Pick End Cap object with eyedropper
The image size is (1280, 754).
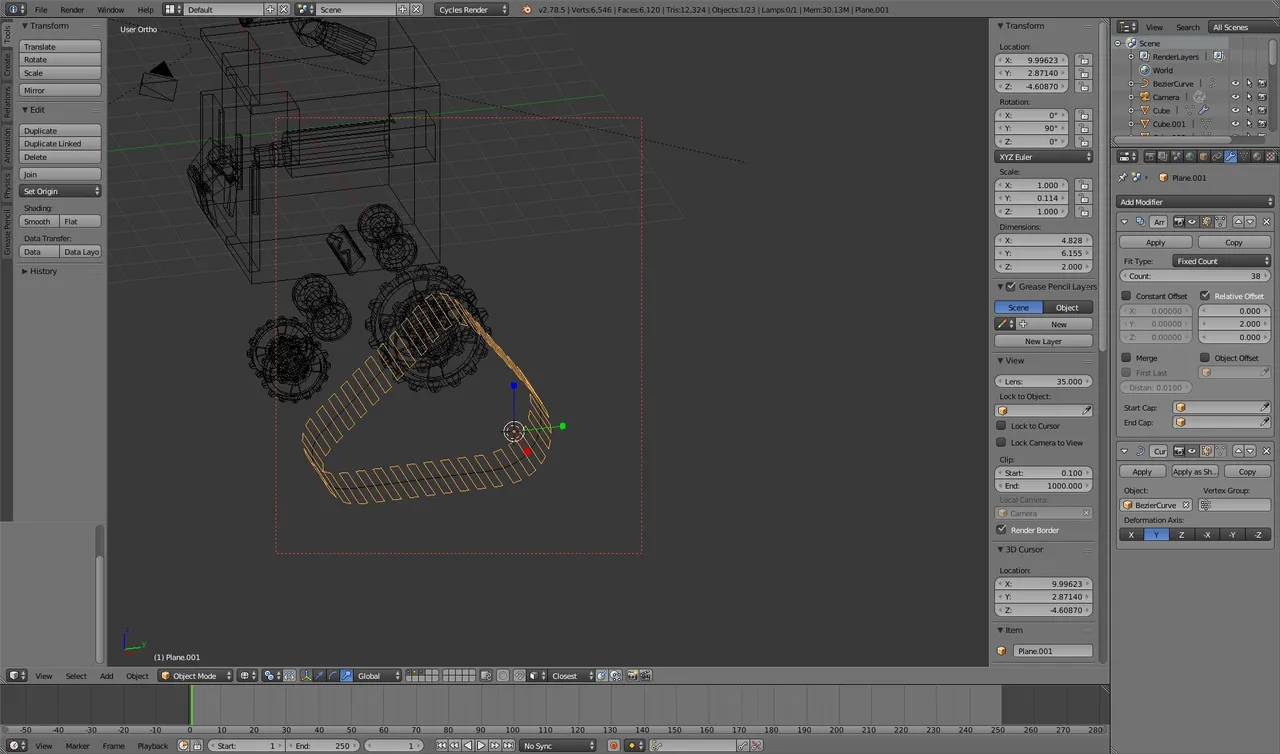pyautogui.click(x=1265, y=422)
